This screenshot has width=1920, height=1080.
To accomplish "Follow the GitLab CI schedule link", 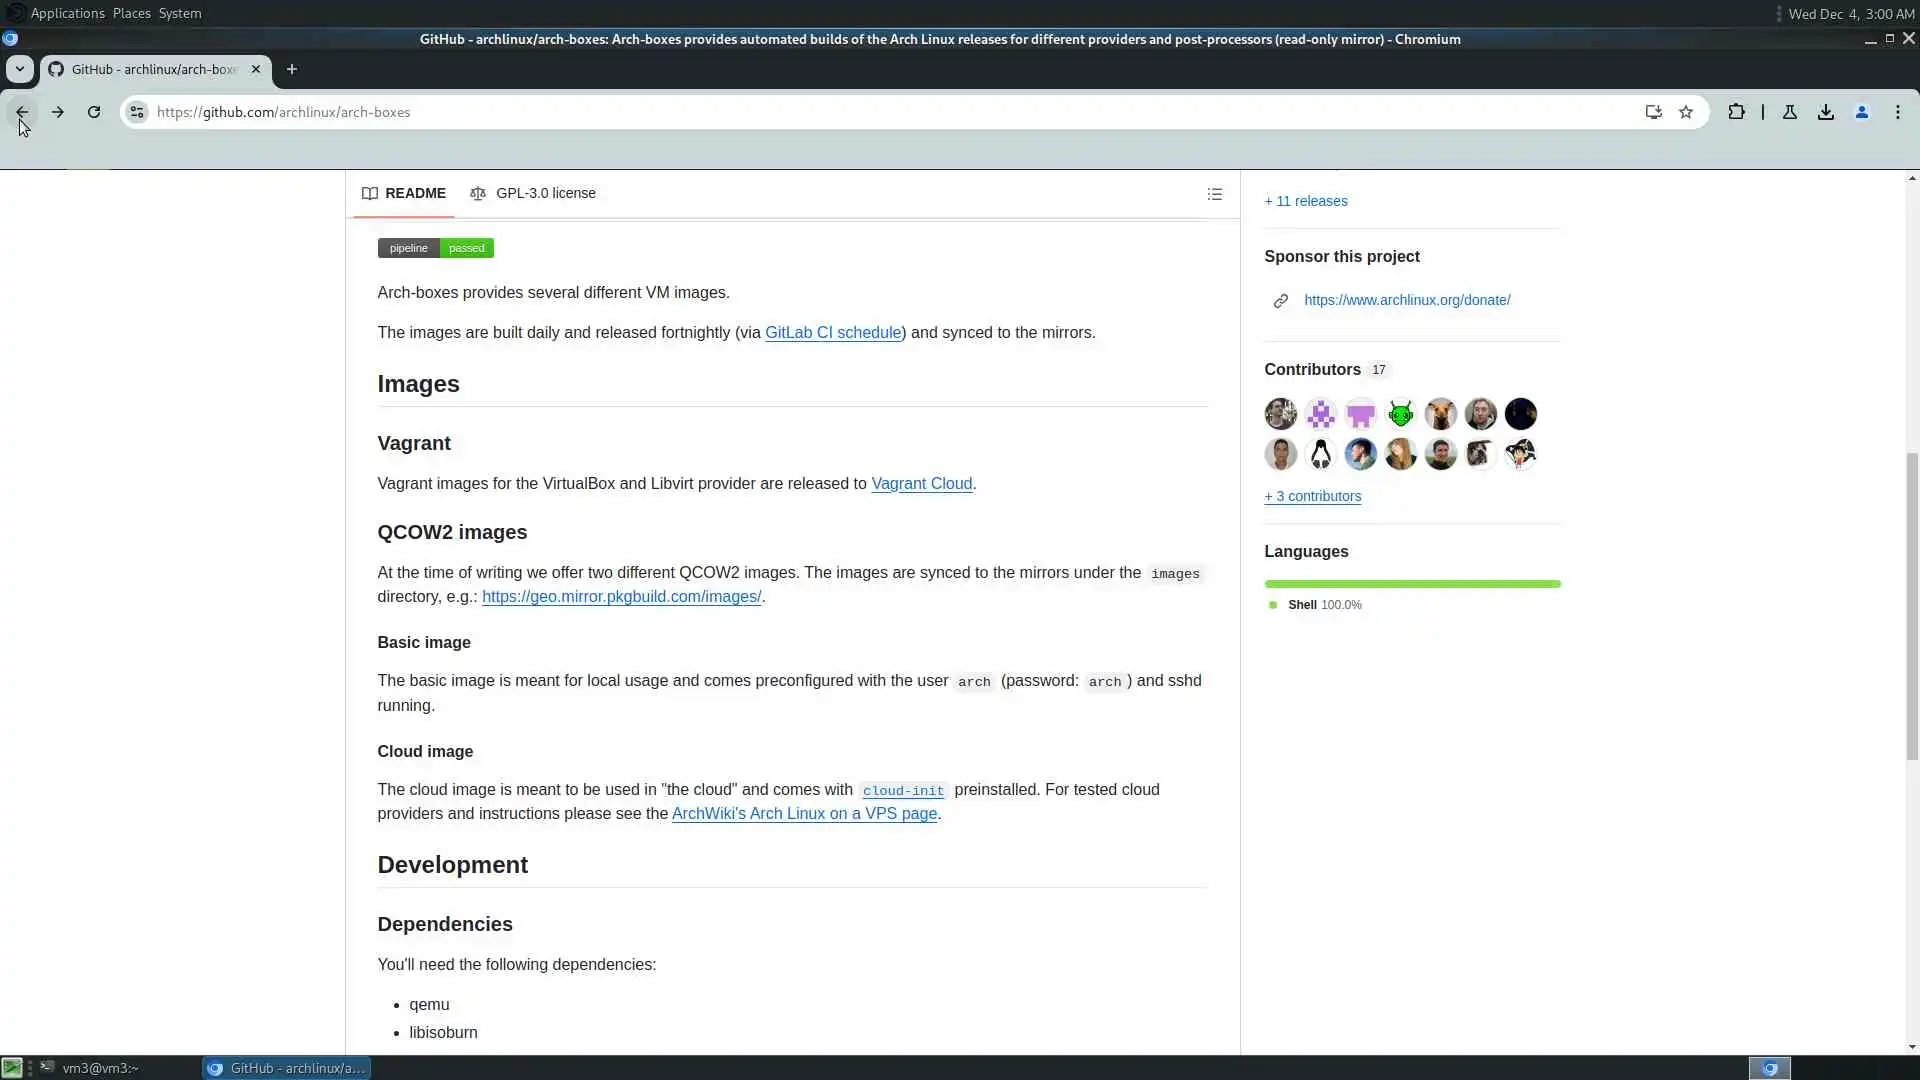I will point(832,332).
